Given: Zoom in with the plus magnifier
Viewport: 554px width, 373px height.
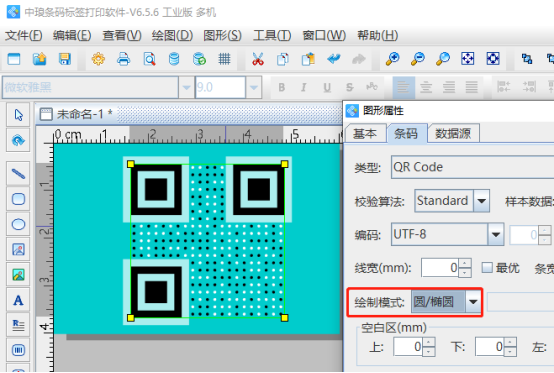Looking at the screenshot, I should (392, 59).
